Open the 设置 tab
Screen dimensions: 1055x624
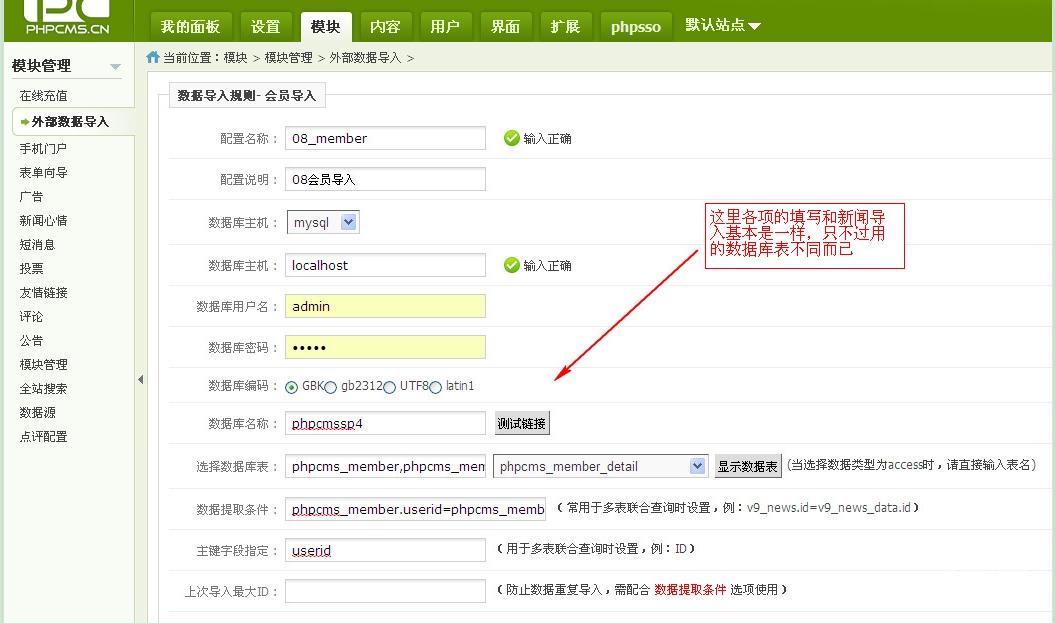click(x=265, y=27)
